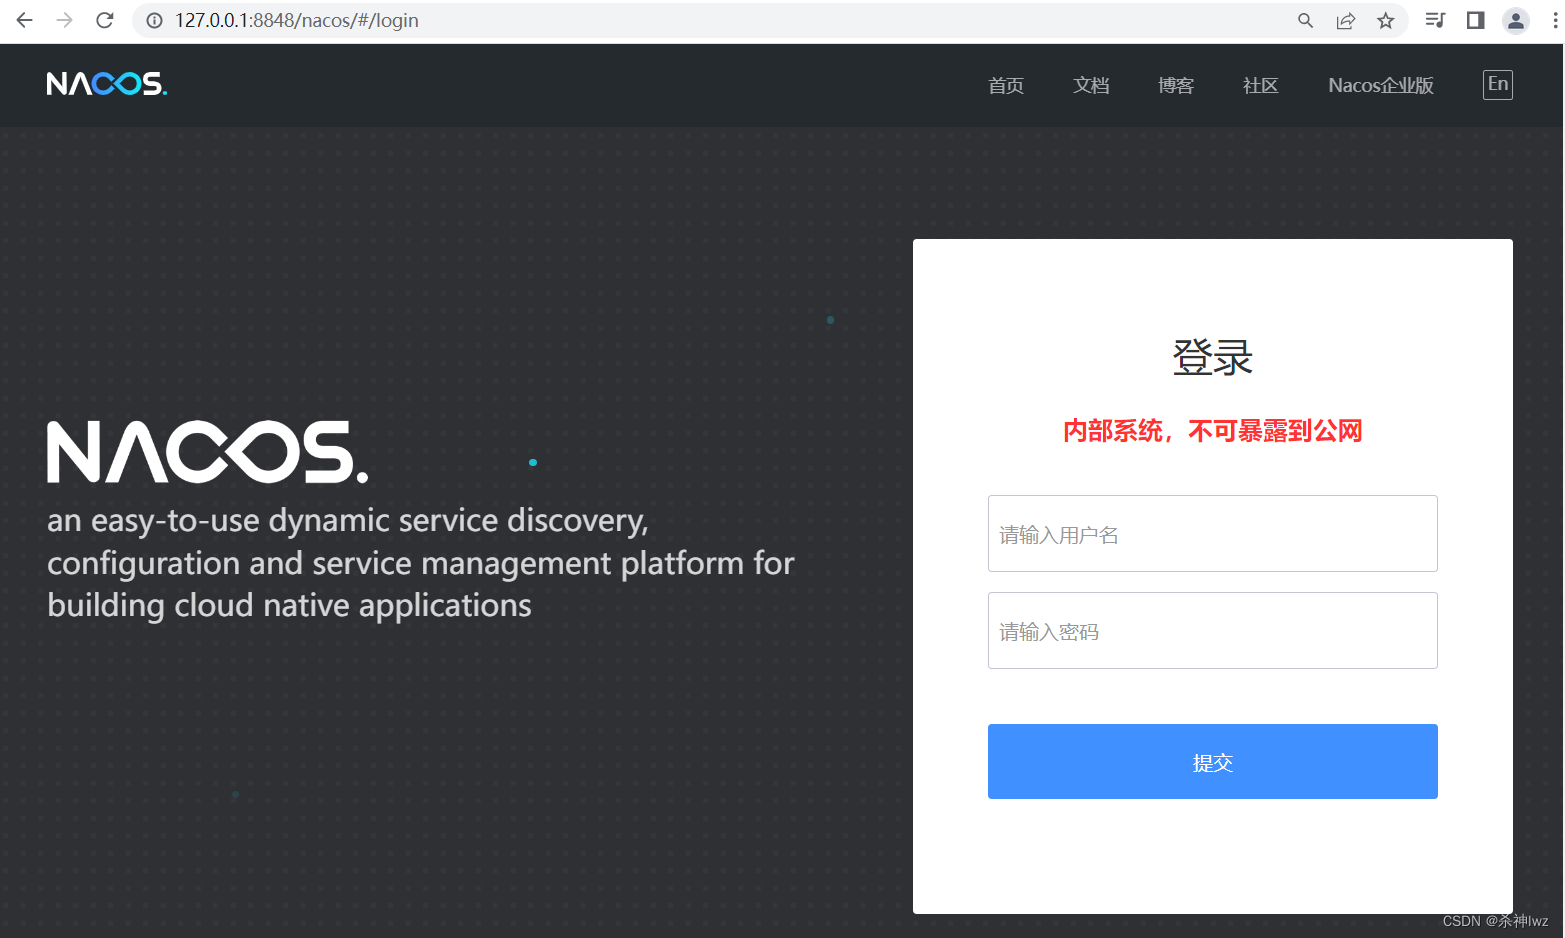Viewport: 1565px width, 938px height.
Task: Open the 社区 nav item
Action: click(x=1261, y=85)
